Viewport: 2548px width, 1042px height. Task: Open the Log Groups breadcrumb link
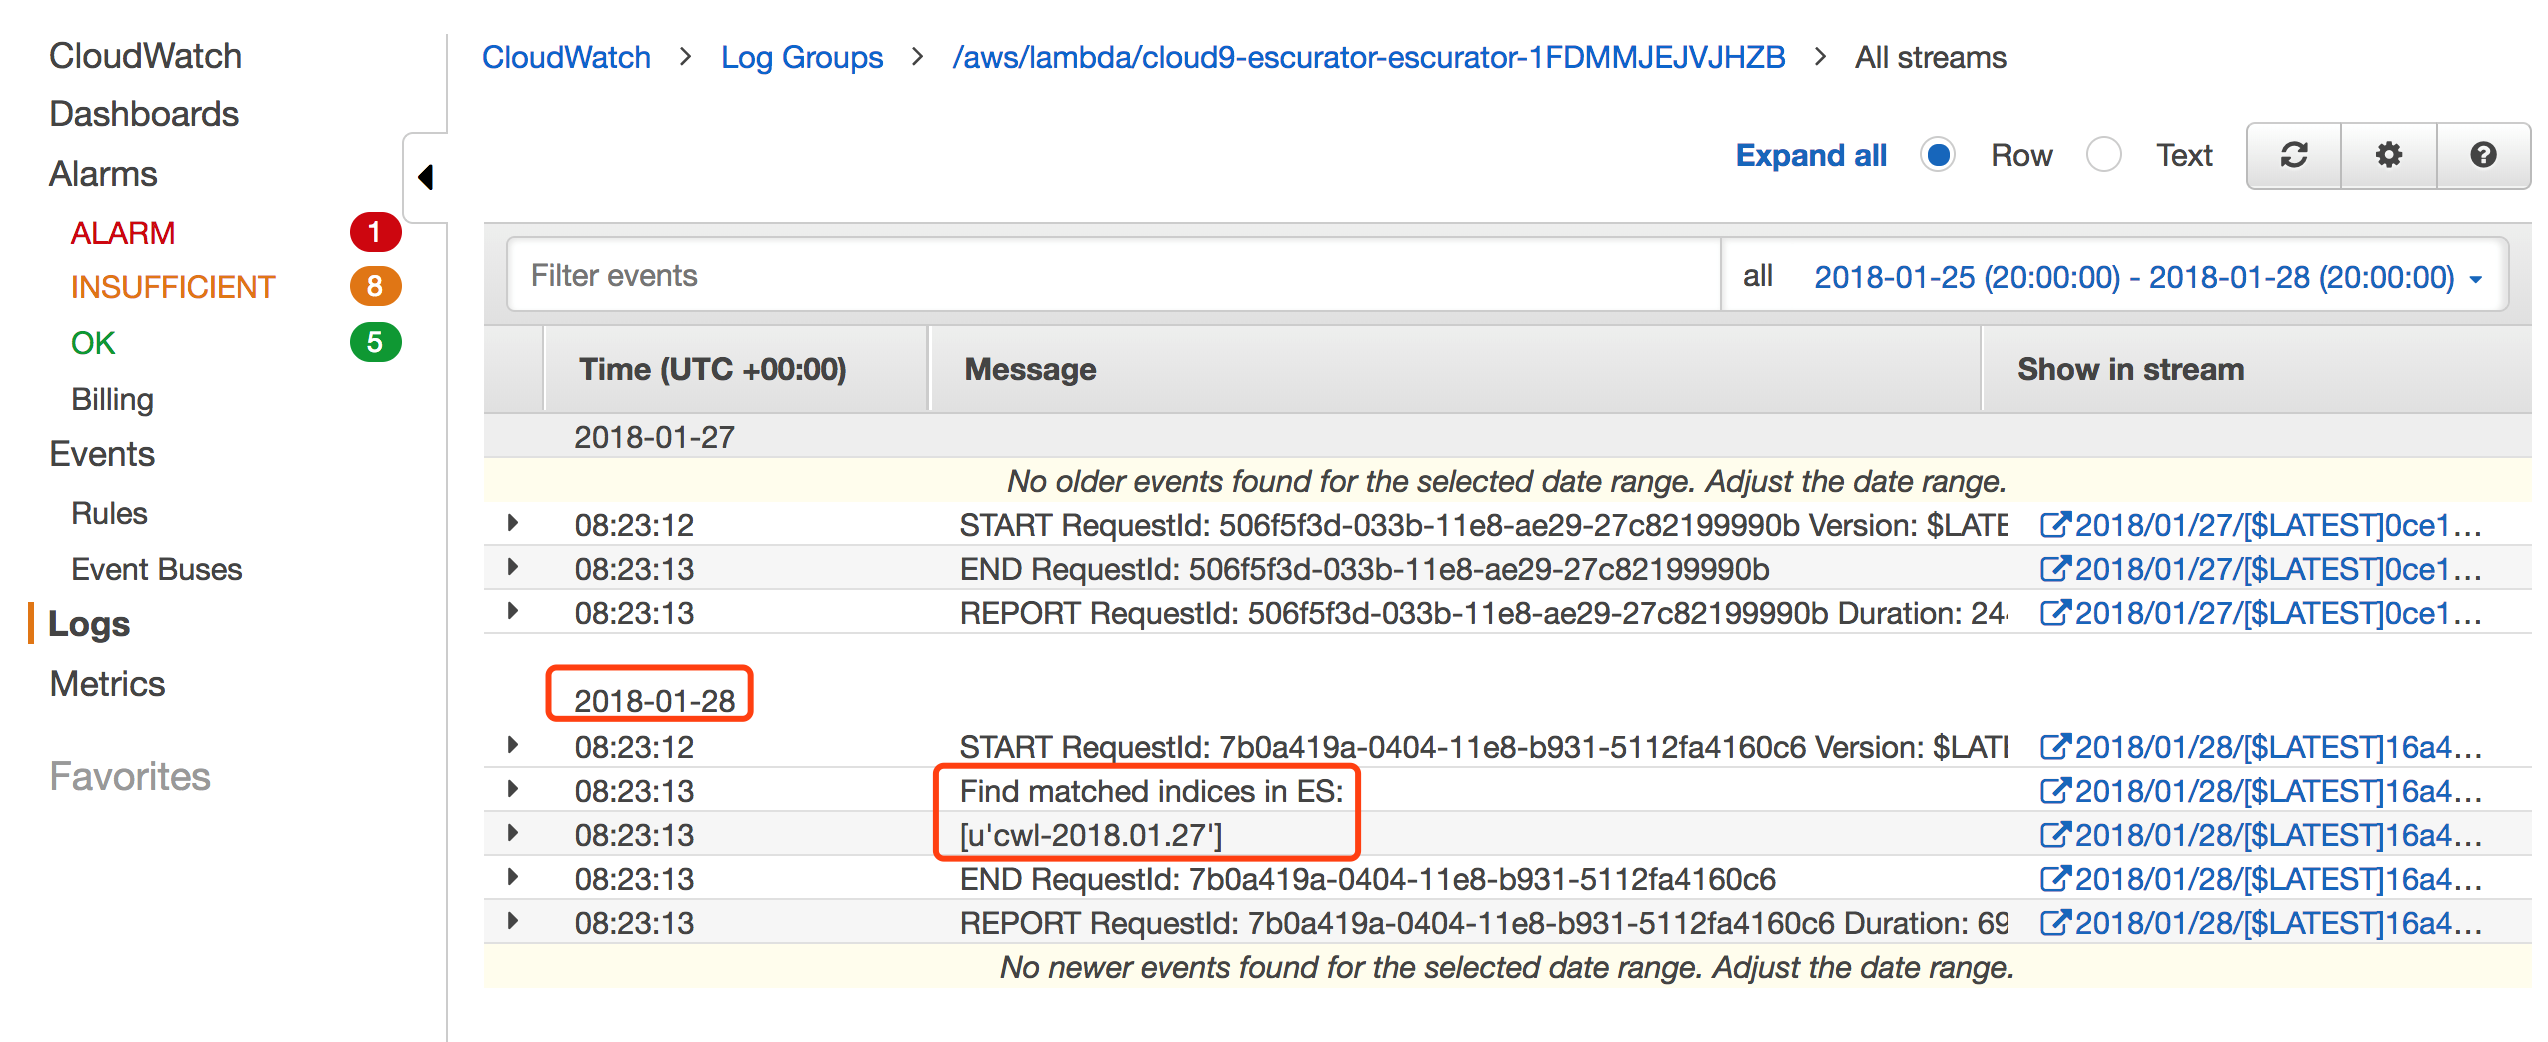tap(802, 57)
